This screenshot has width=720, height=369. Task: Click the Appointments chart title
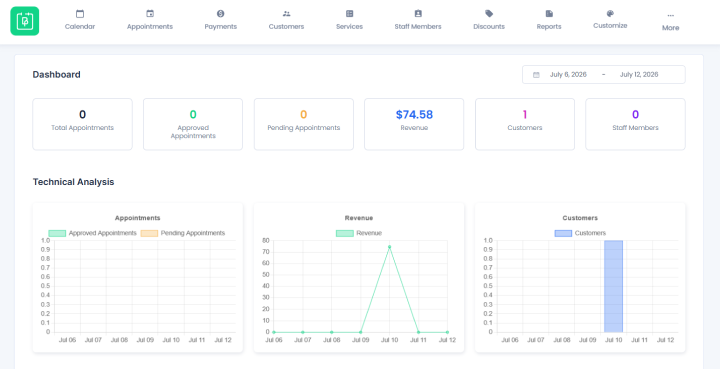point(138,218)
